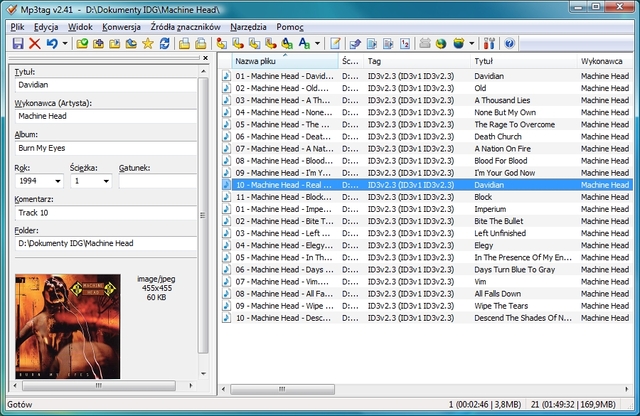Click the Gatunek genre field
This screenshot has height=416, width=640.
[158, 181]
